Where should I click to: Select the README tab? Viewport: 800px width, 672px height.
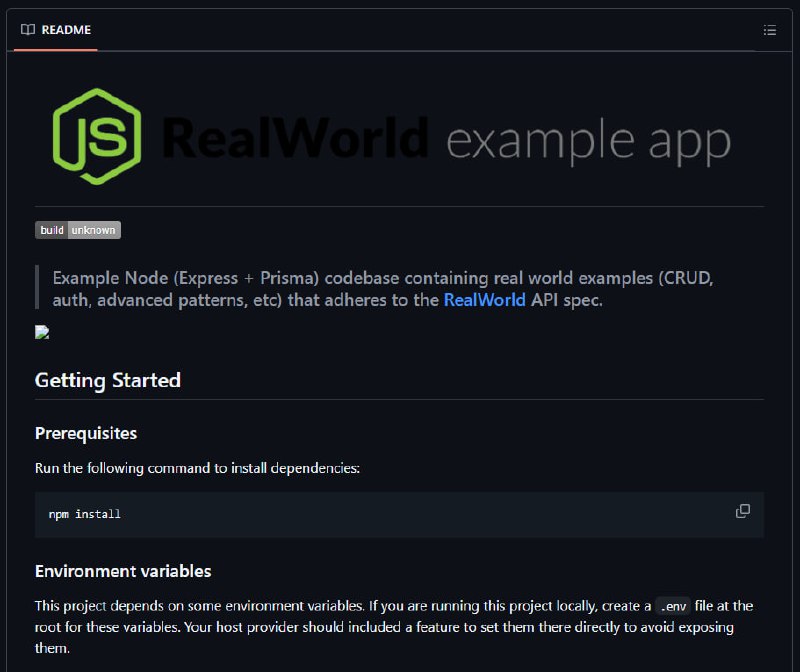click(x=56, y=30)
